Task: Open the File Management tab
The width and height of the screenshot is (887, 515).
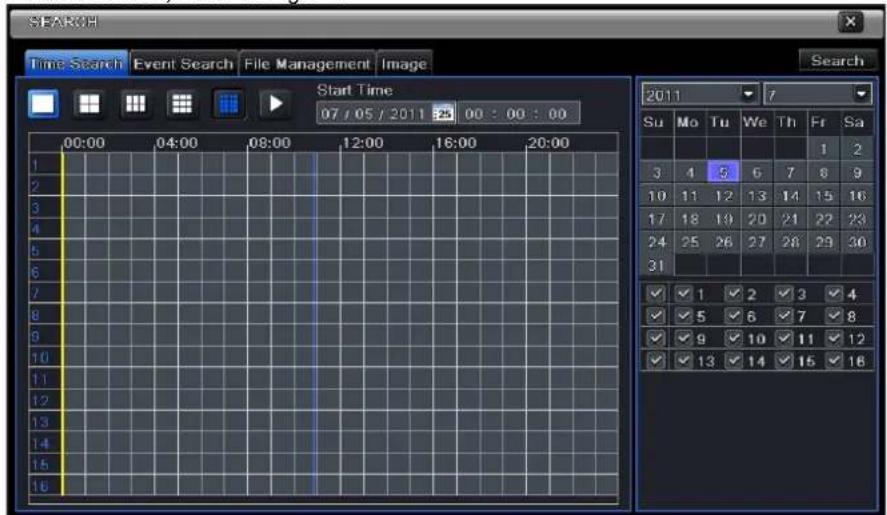Action: [307, 63]
